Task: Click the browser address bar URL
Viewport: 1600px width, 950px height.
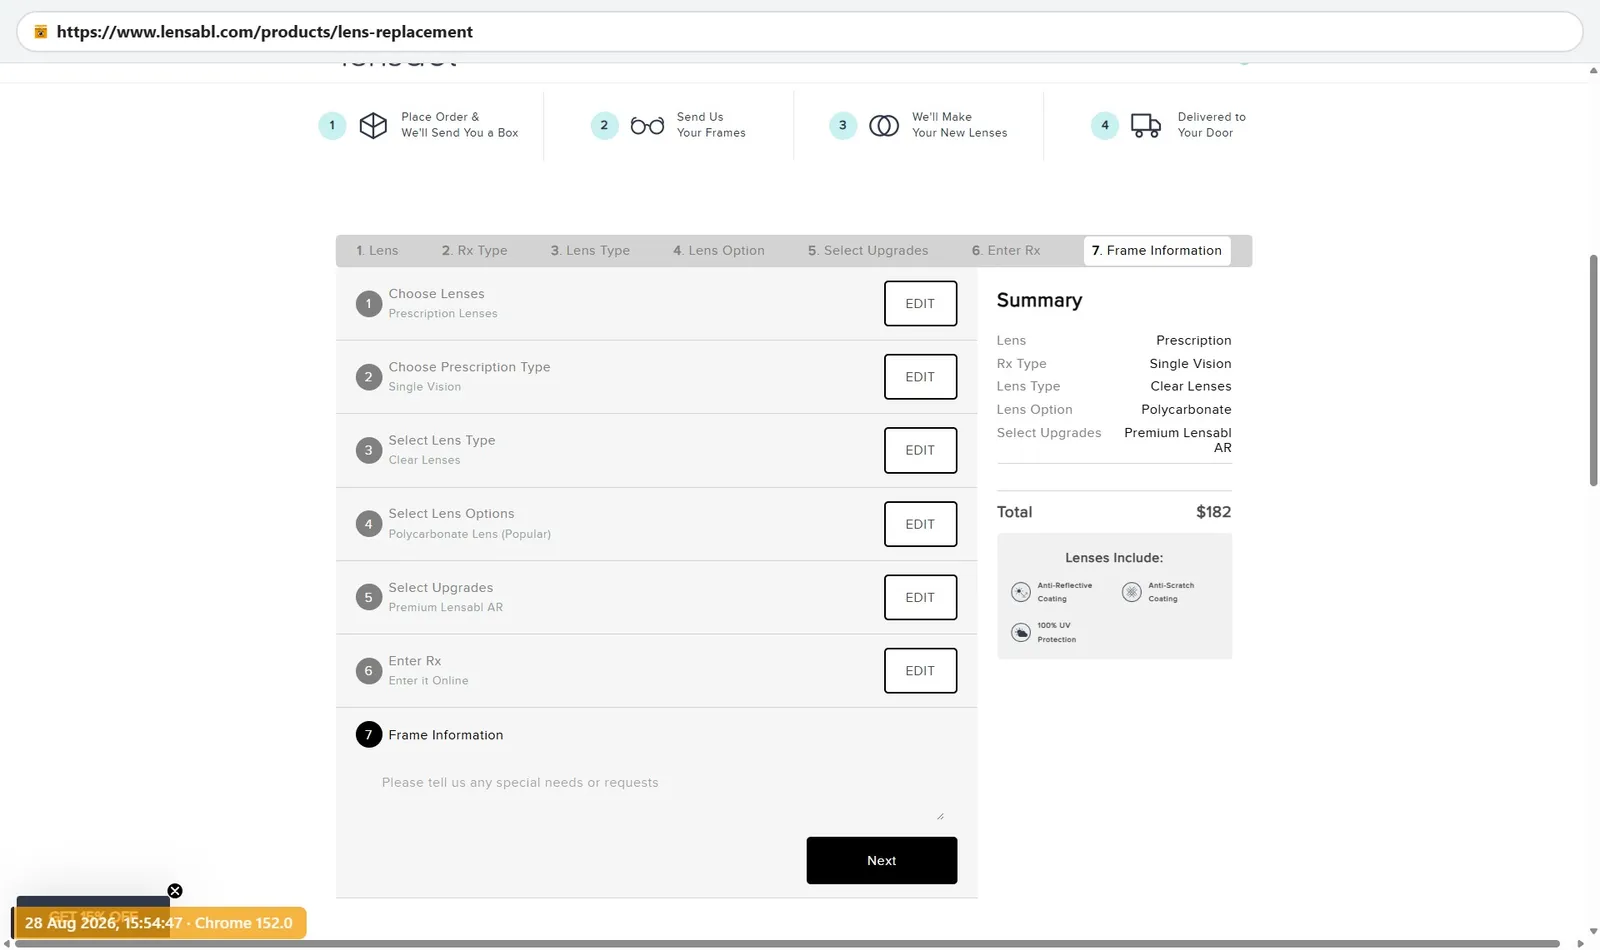Action: point(265,32)
